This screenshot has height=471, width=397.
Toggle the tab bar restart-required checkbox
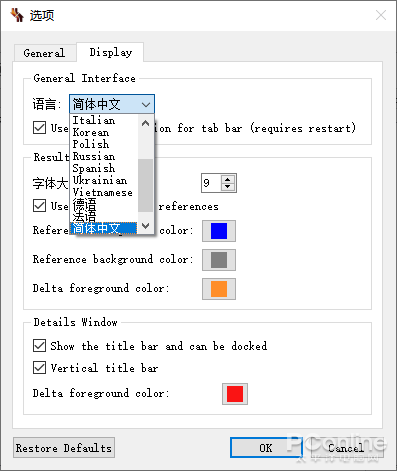[x=39, y=128]
